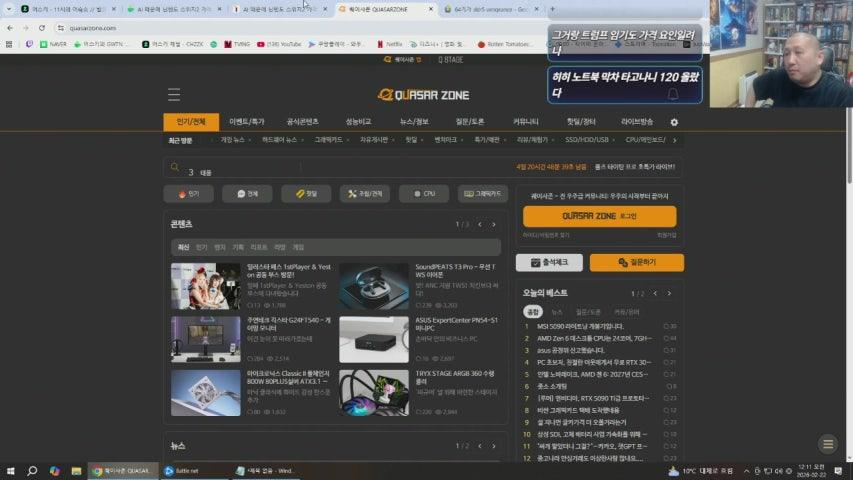Open the hamburger menu beside Quasar Zone logo
The height and width of the screenshot is (480, 853).
[x=174, y=95]
